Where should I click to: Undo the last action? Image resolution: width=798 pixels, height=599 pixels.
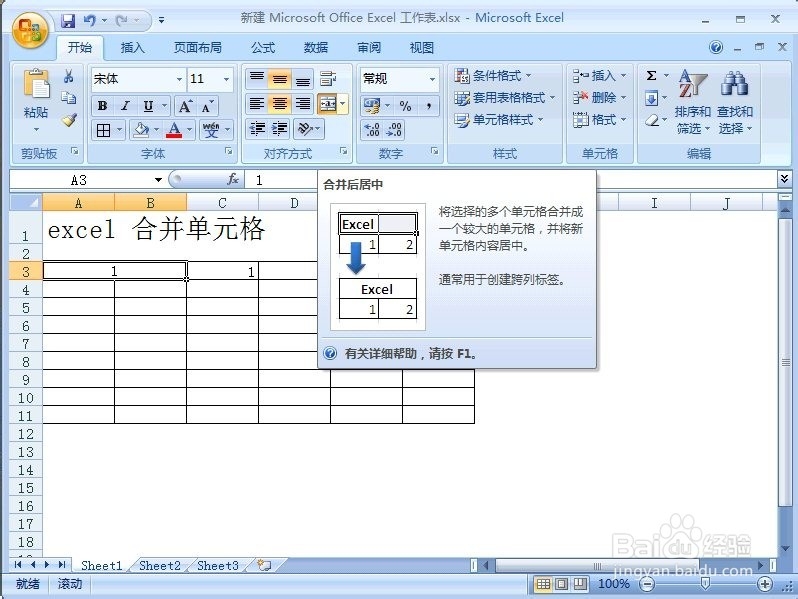coord(90,20)
